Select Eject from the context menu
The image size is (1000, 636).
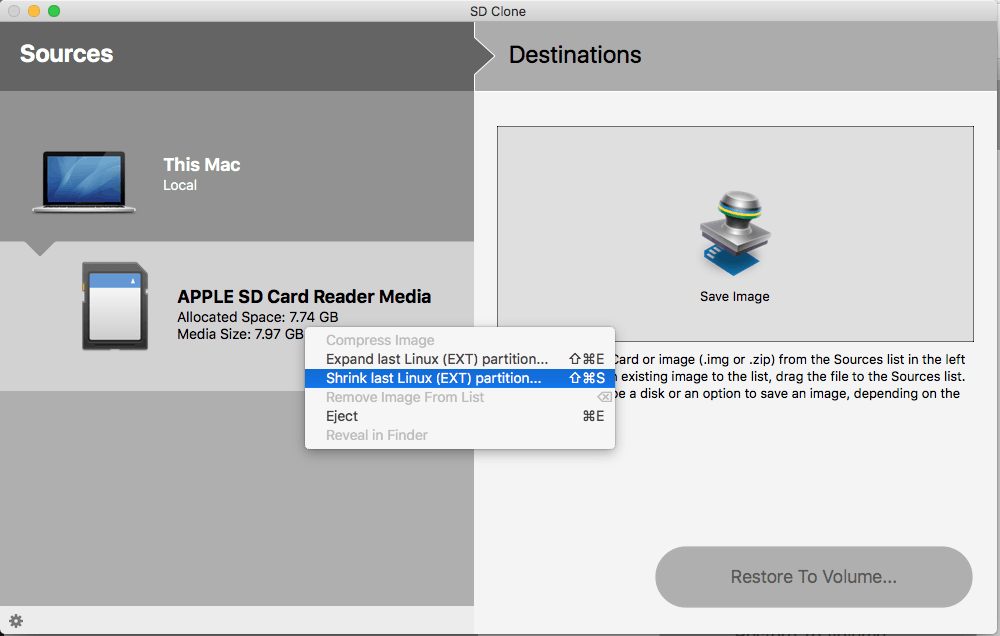pyautogui.click(x=460, y=417)
